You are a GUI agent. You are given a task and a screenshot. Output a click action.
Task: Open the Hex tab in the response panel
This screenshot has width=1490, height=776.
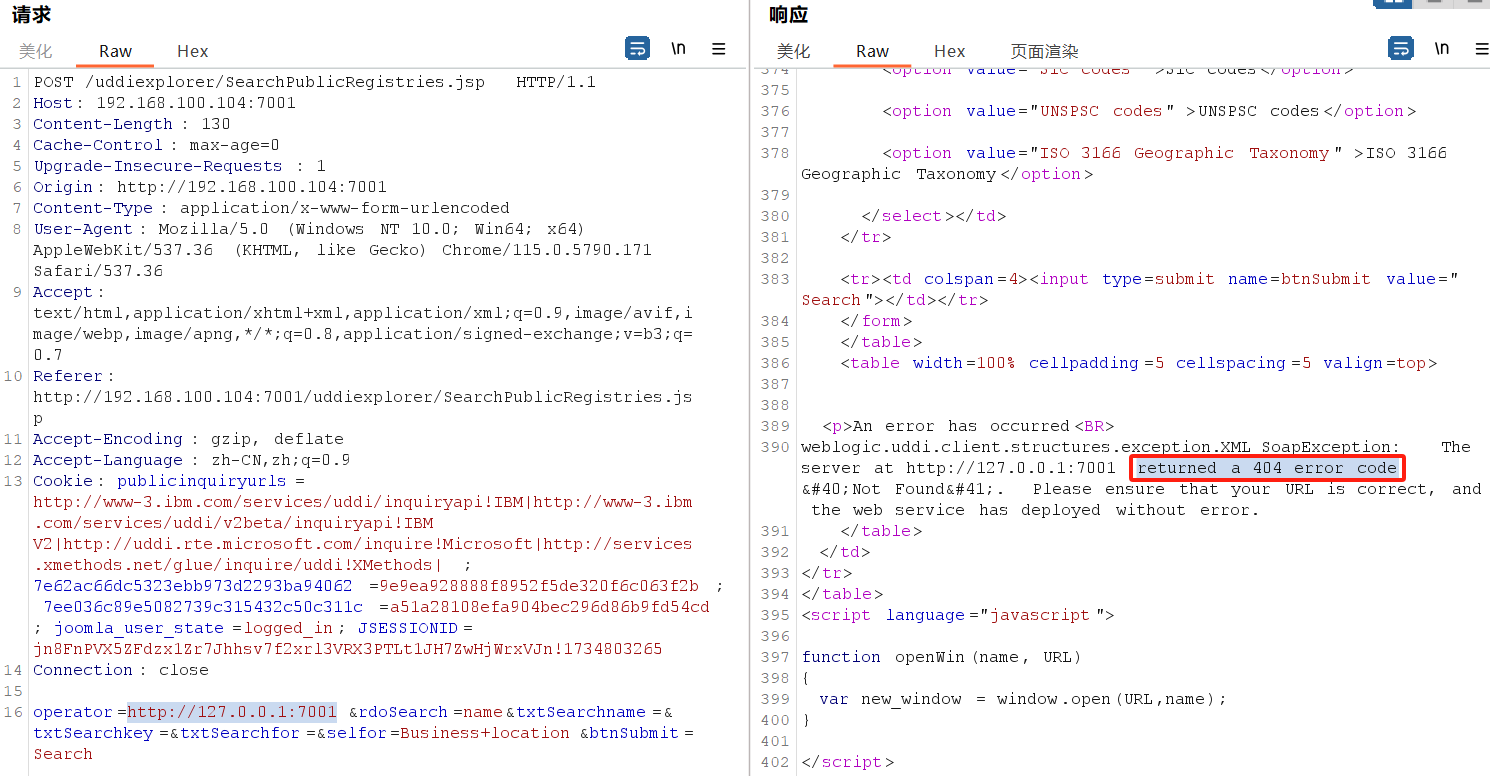tap(949, 51)
